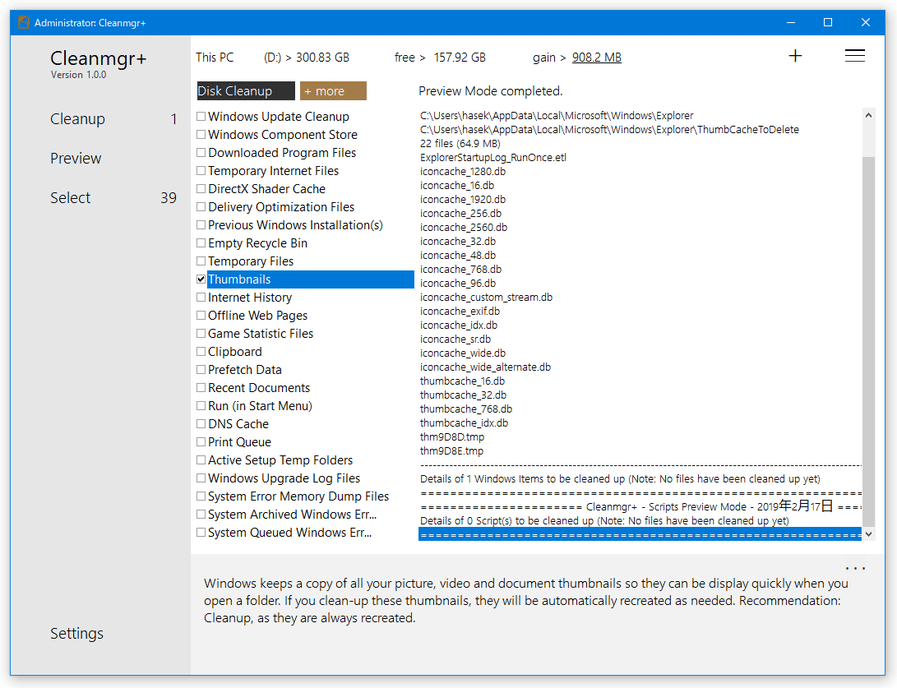Click System Error Memory Dump Files label
897x688 pixels.
click(x=298, y=496)
